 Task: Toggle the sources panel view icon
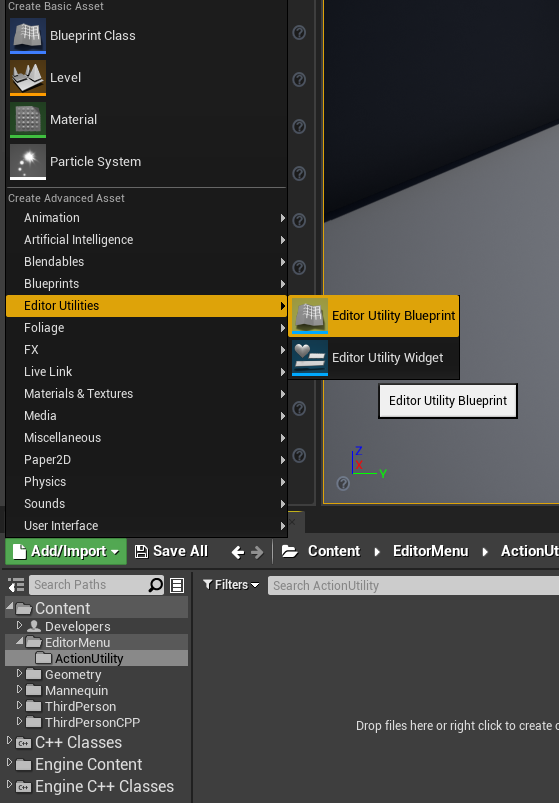16,585
